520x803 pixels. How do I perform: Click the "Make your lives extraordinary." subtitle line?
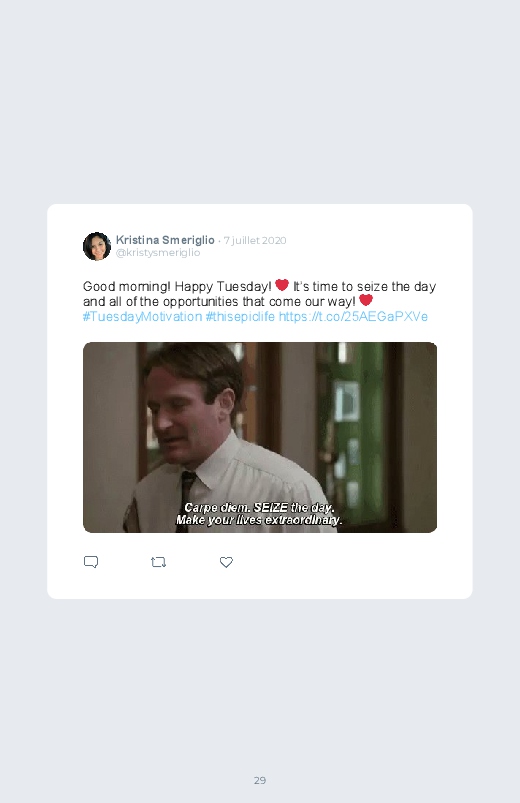[x=259, y=520]
